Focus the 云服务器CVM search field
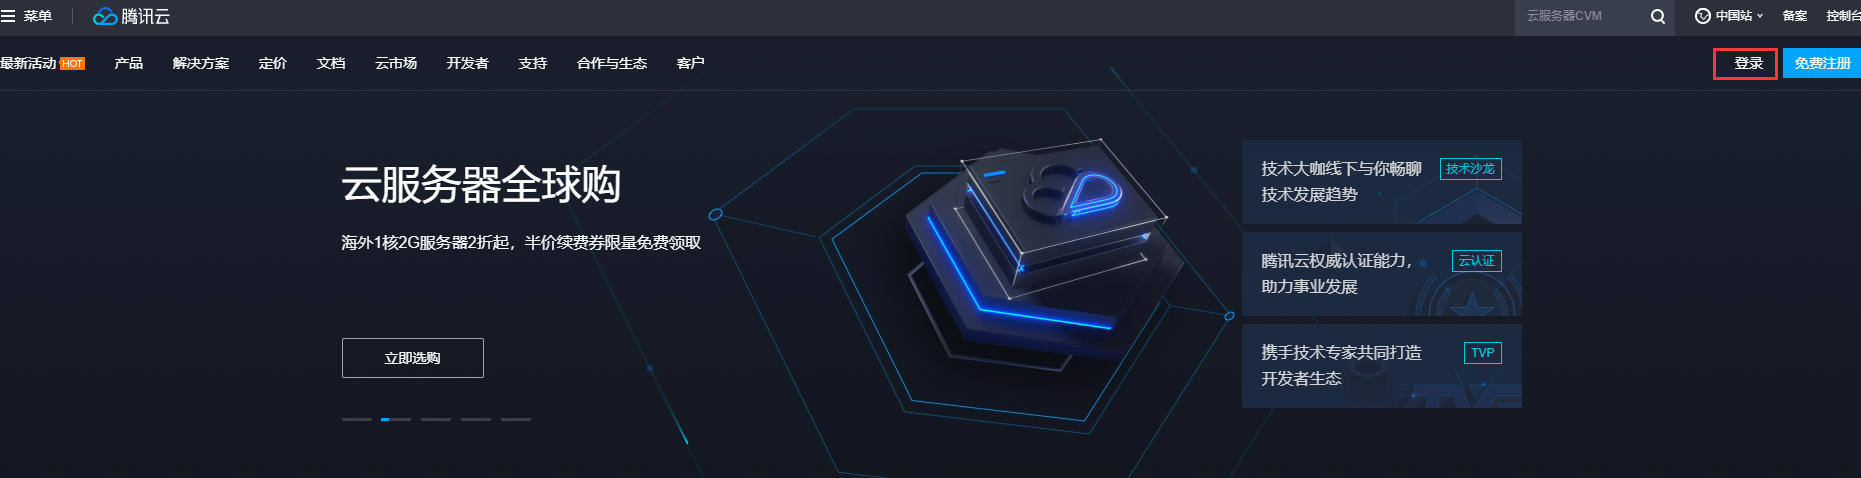Viewport: 1861px width, 478px height. 1580,16
